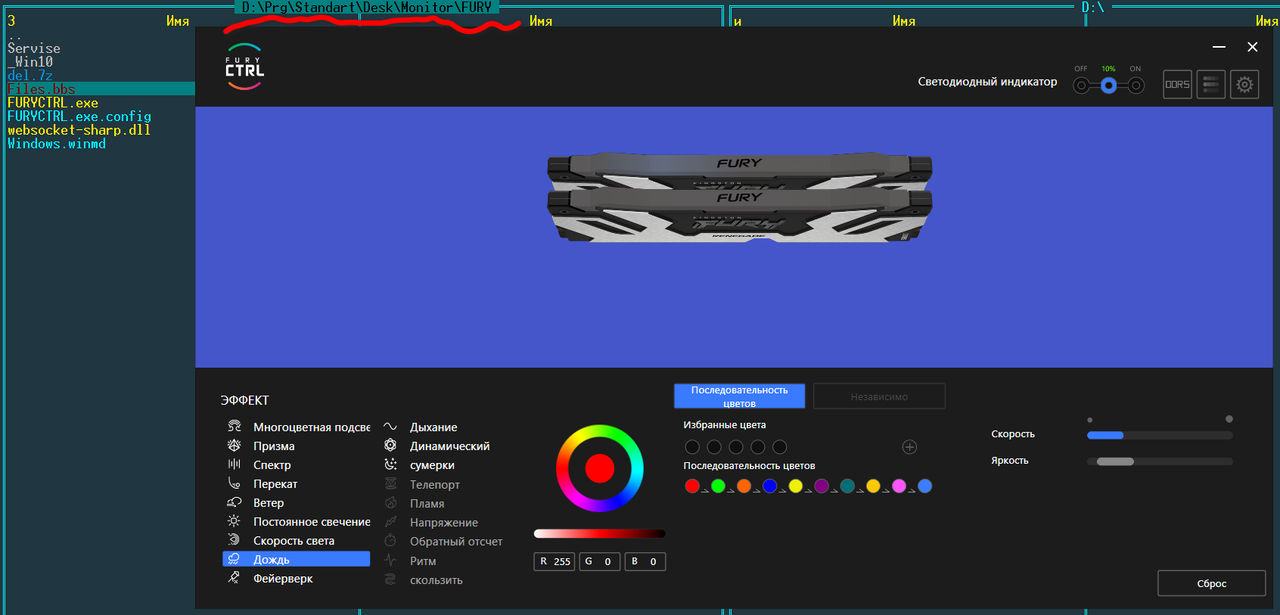Click the red shade gradient bar
This screenshot has height=615, width=1280.
point(599,534)
